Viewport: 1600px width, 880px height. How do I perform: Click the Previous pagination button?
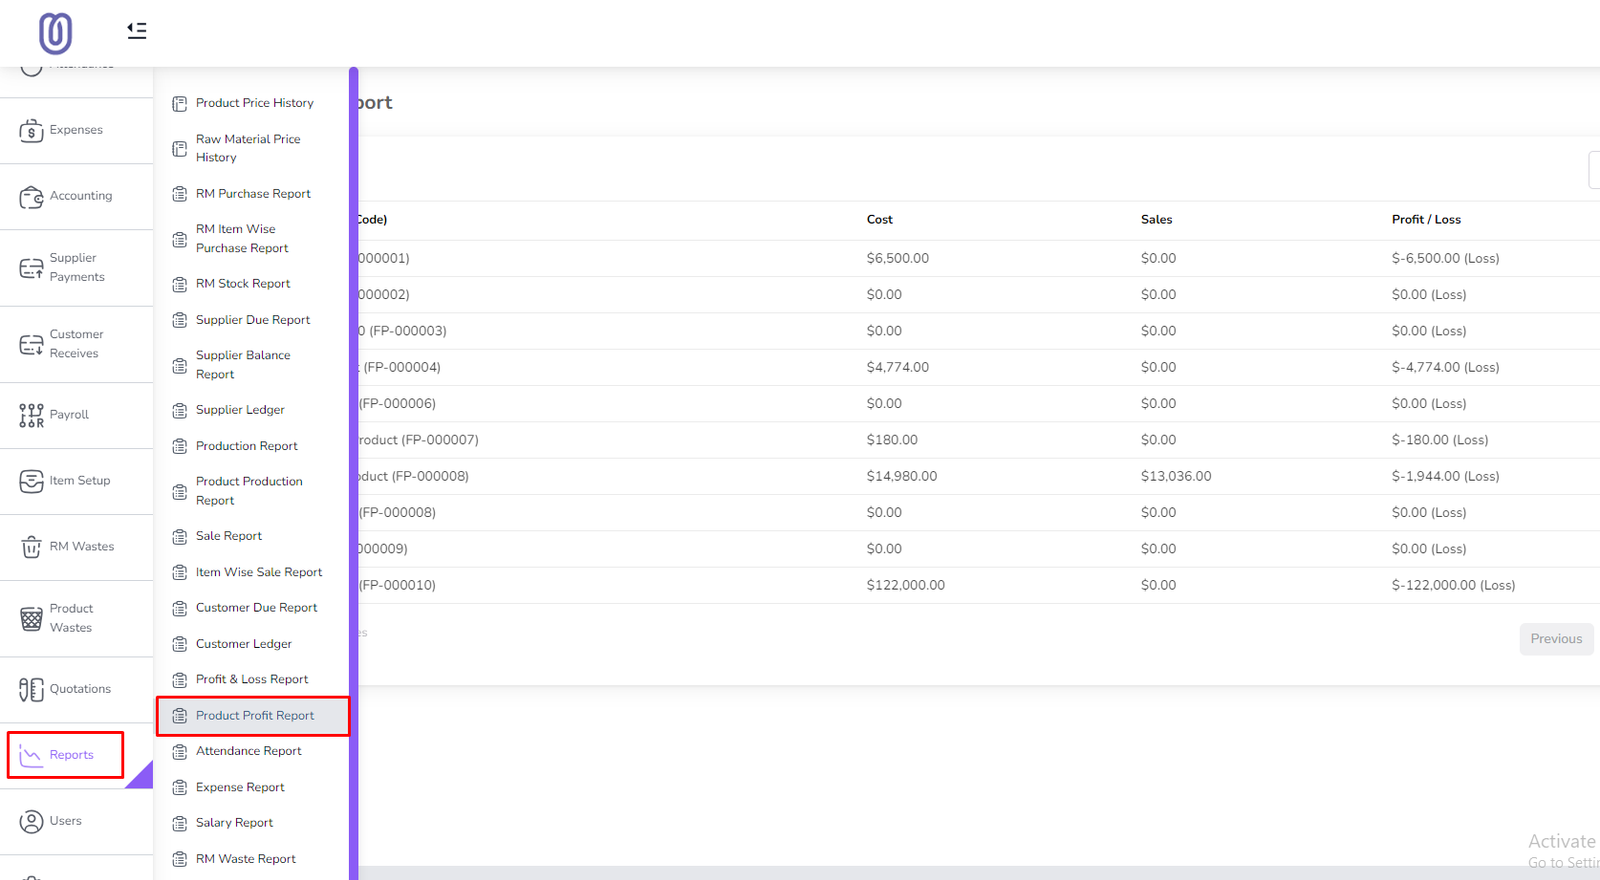point(1555,639)
